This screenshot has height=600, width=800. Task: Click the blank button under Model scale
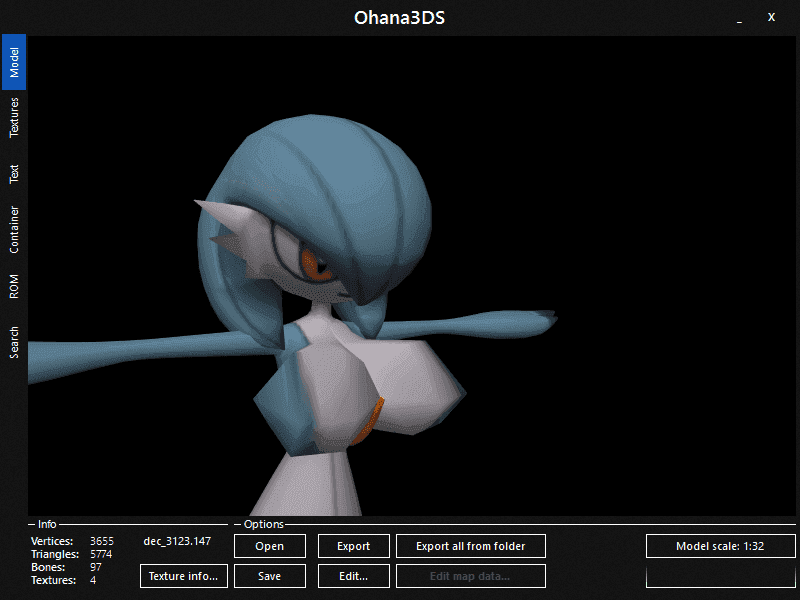pyautogui.click(x=720, y=576)
